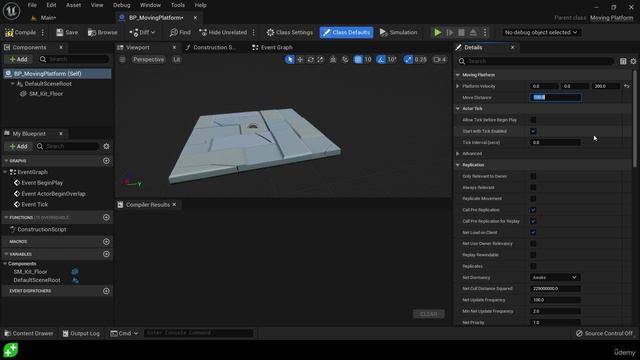Uncheck Call Pre Replication

click(533, 210)
